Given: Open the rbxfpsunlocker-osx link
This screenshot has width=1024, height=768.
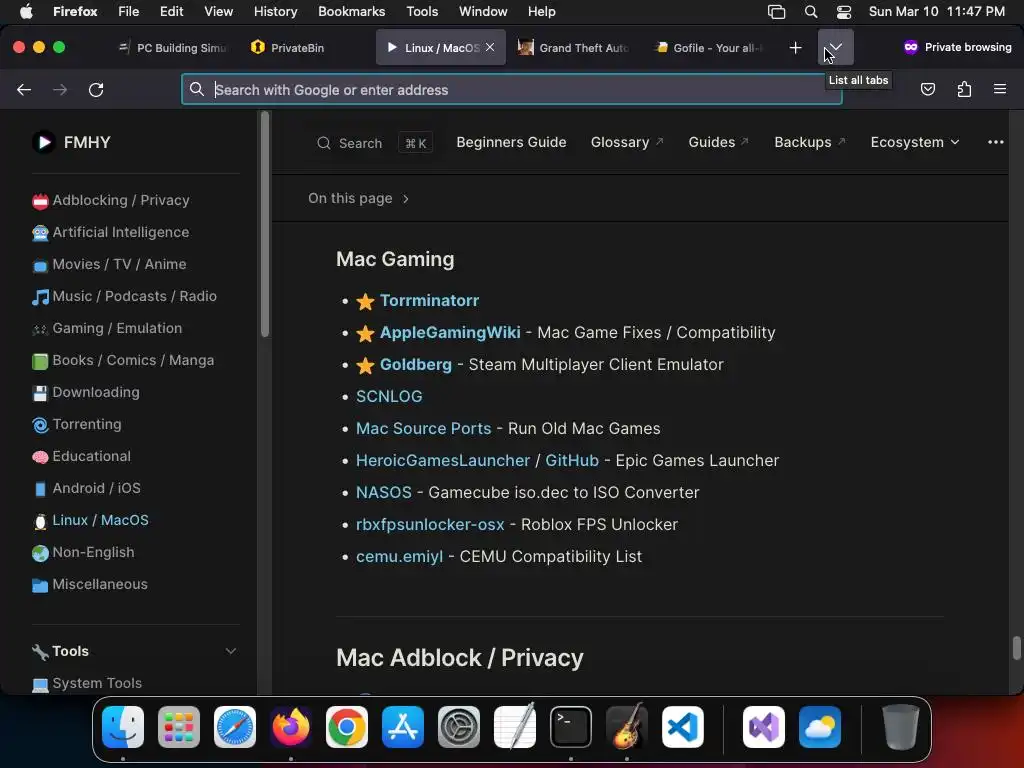Looking at the screenshot, I should click(430, 524).
